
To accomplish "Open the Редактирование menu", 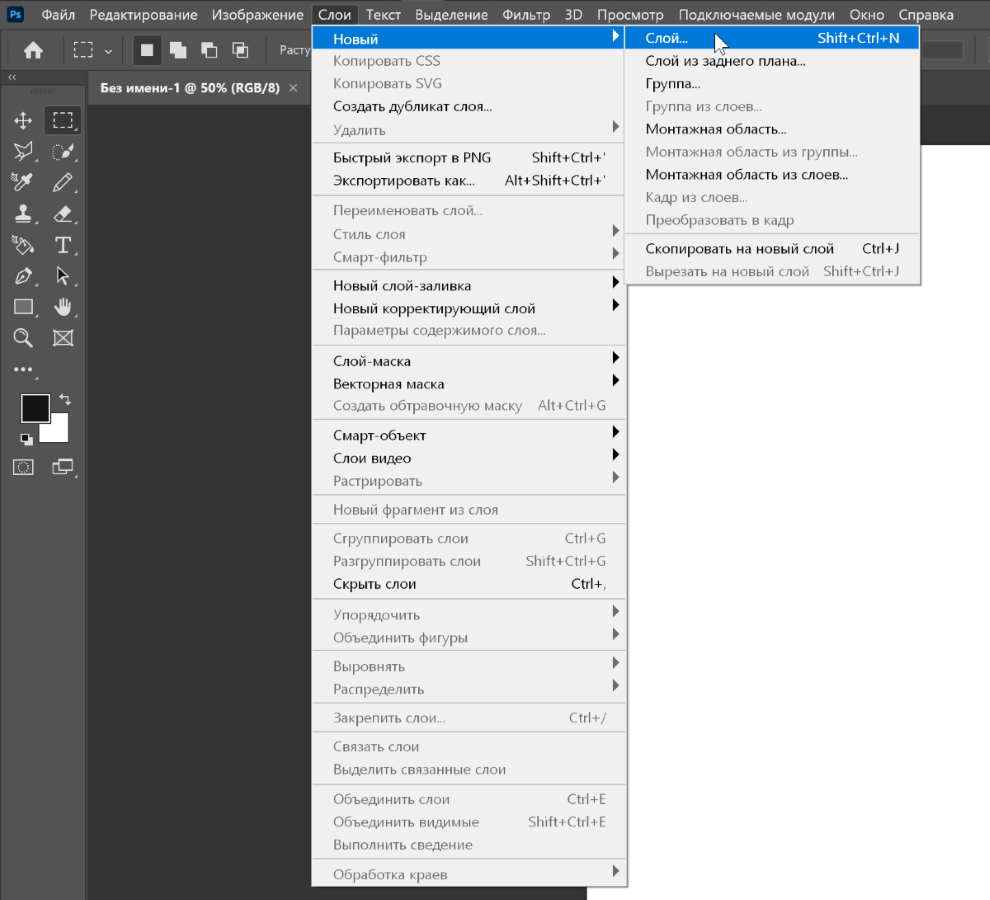I will point(143,15).
